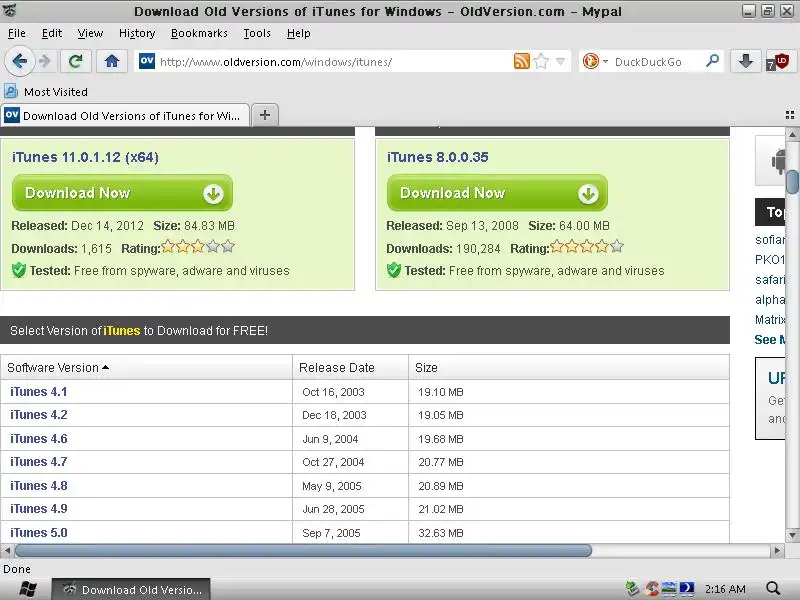800x600 pixels.
Task: Click the horizontal scrollbar right arrow
Action: click(777, 551)
